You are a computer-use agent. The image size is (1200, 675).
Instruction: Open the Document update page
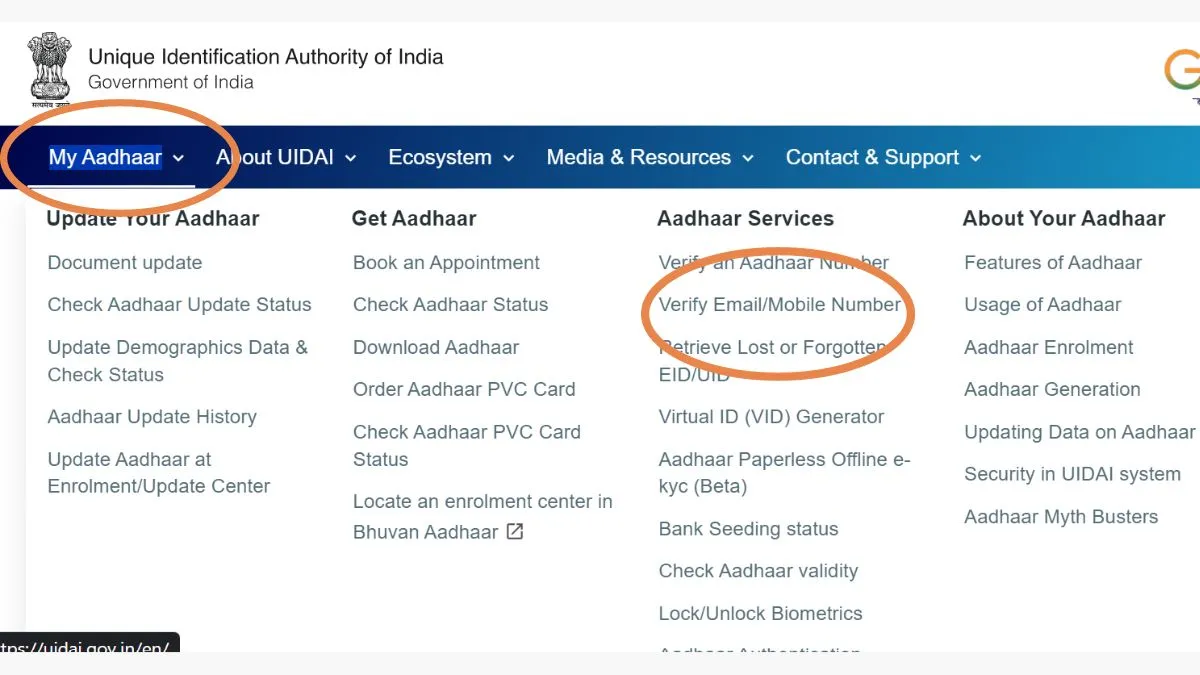tap(124, 262)
